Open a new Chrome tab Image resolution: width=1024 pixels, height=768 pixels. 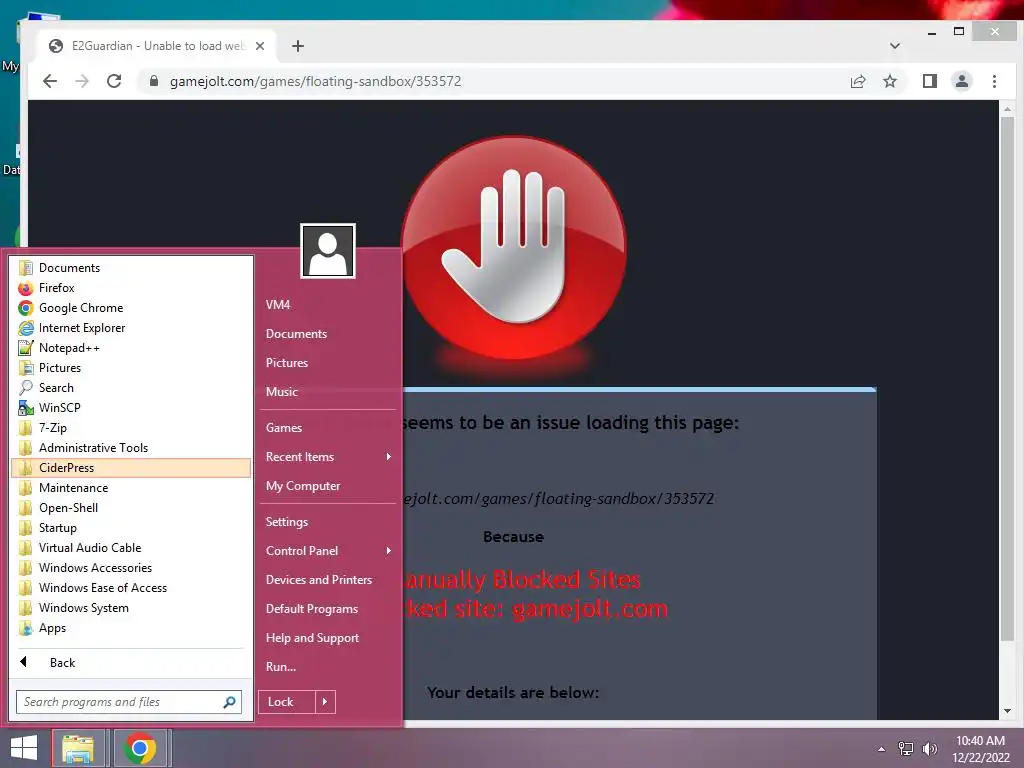[x=298, y=46]
